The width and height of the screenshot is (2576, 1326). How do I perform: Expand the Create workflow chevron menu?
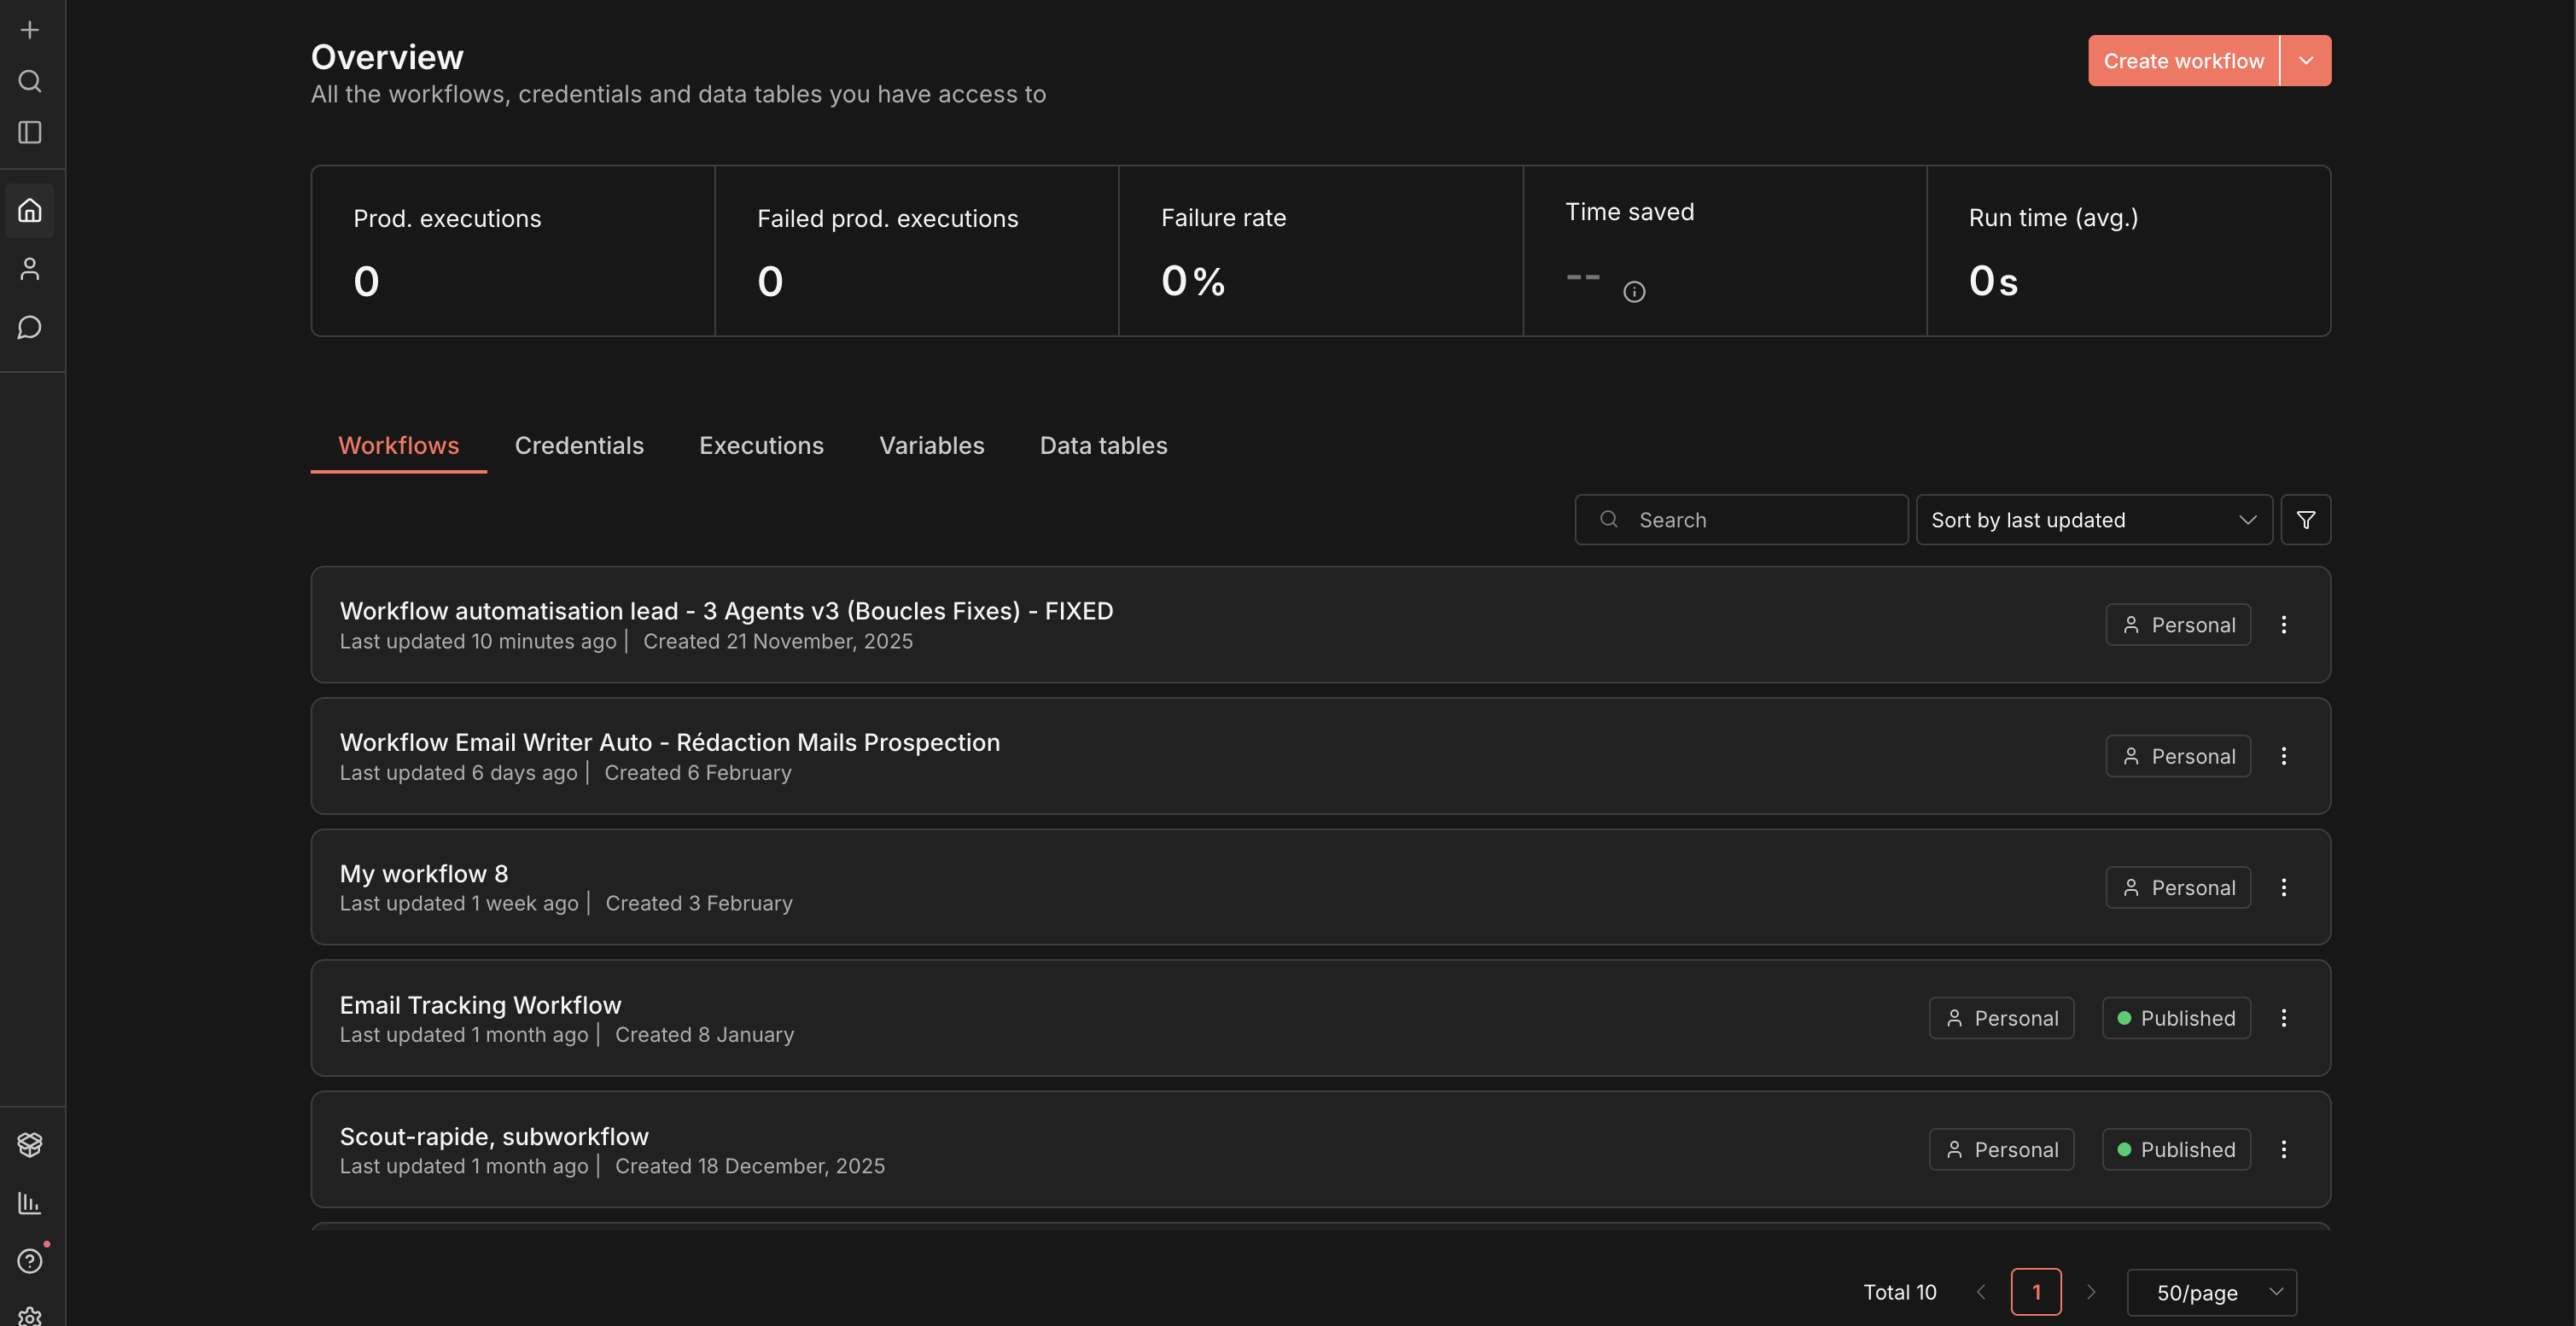pyautogui.click(x=2307, y=60)
